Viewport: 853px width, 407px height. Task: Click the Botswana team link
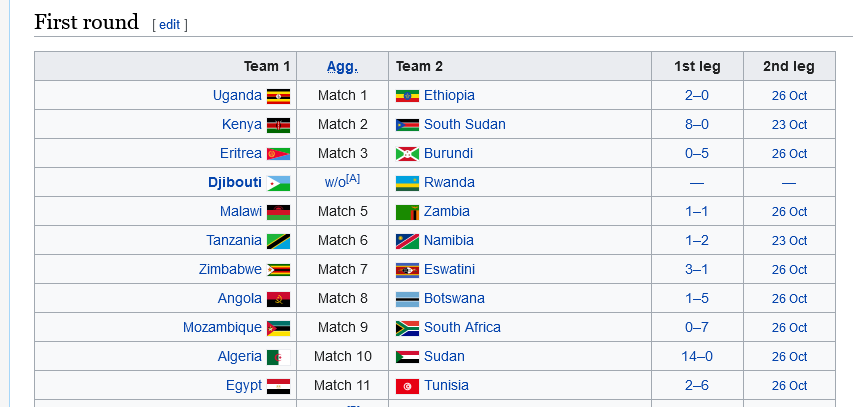point(454,299)
